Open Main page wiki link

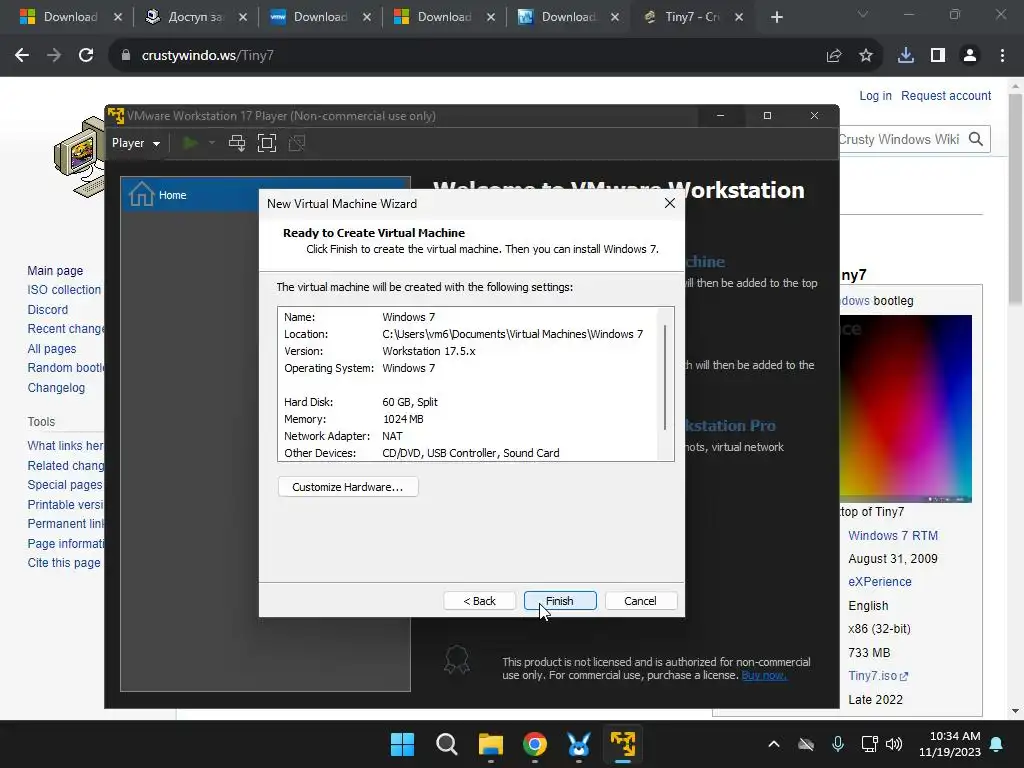(x=55, y=271)
